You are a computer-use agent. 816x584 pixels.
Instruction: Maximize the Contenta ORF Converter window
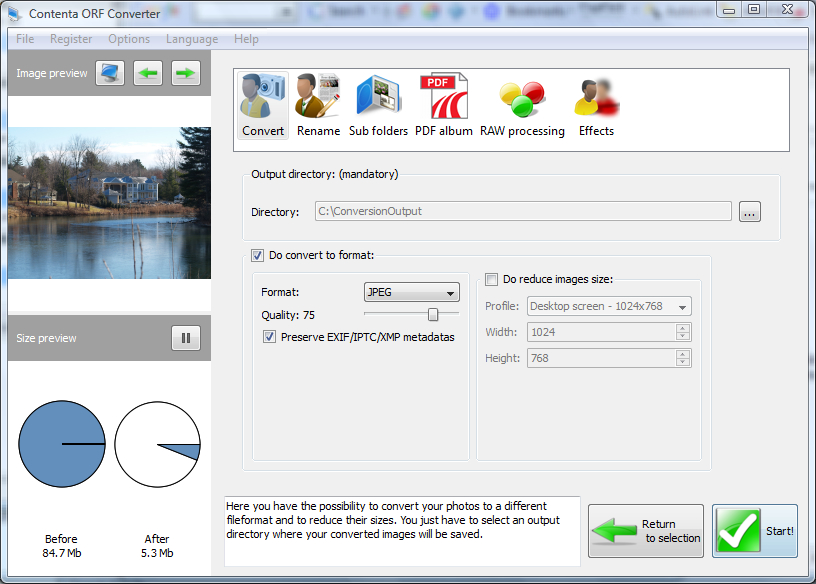point(754,9)
